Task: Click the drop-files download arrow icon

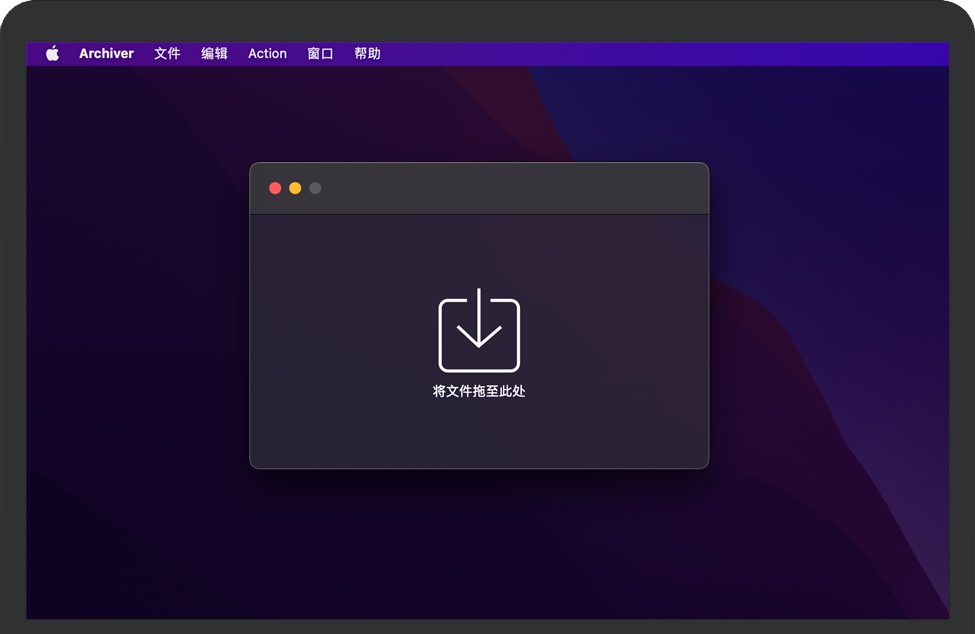Action: coord(479,330)
